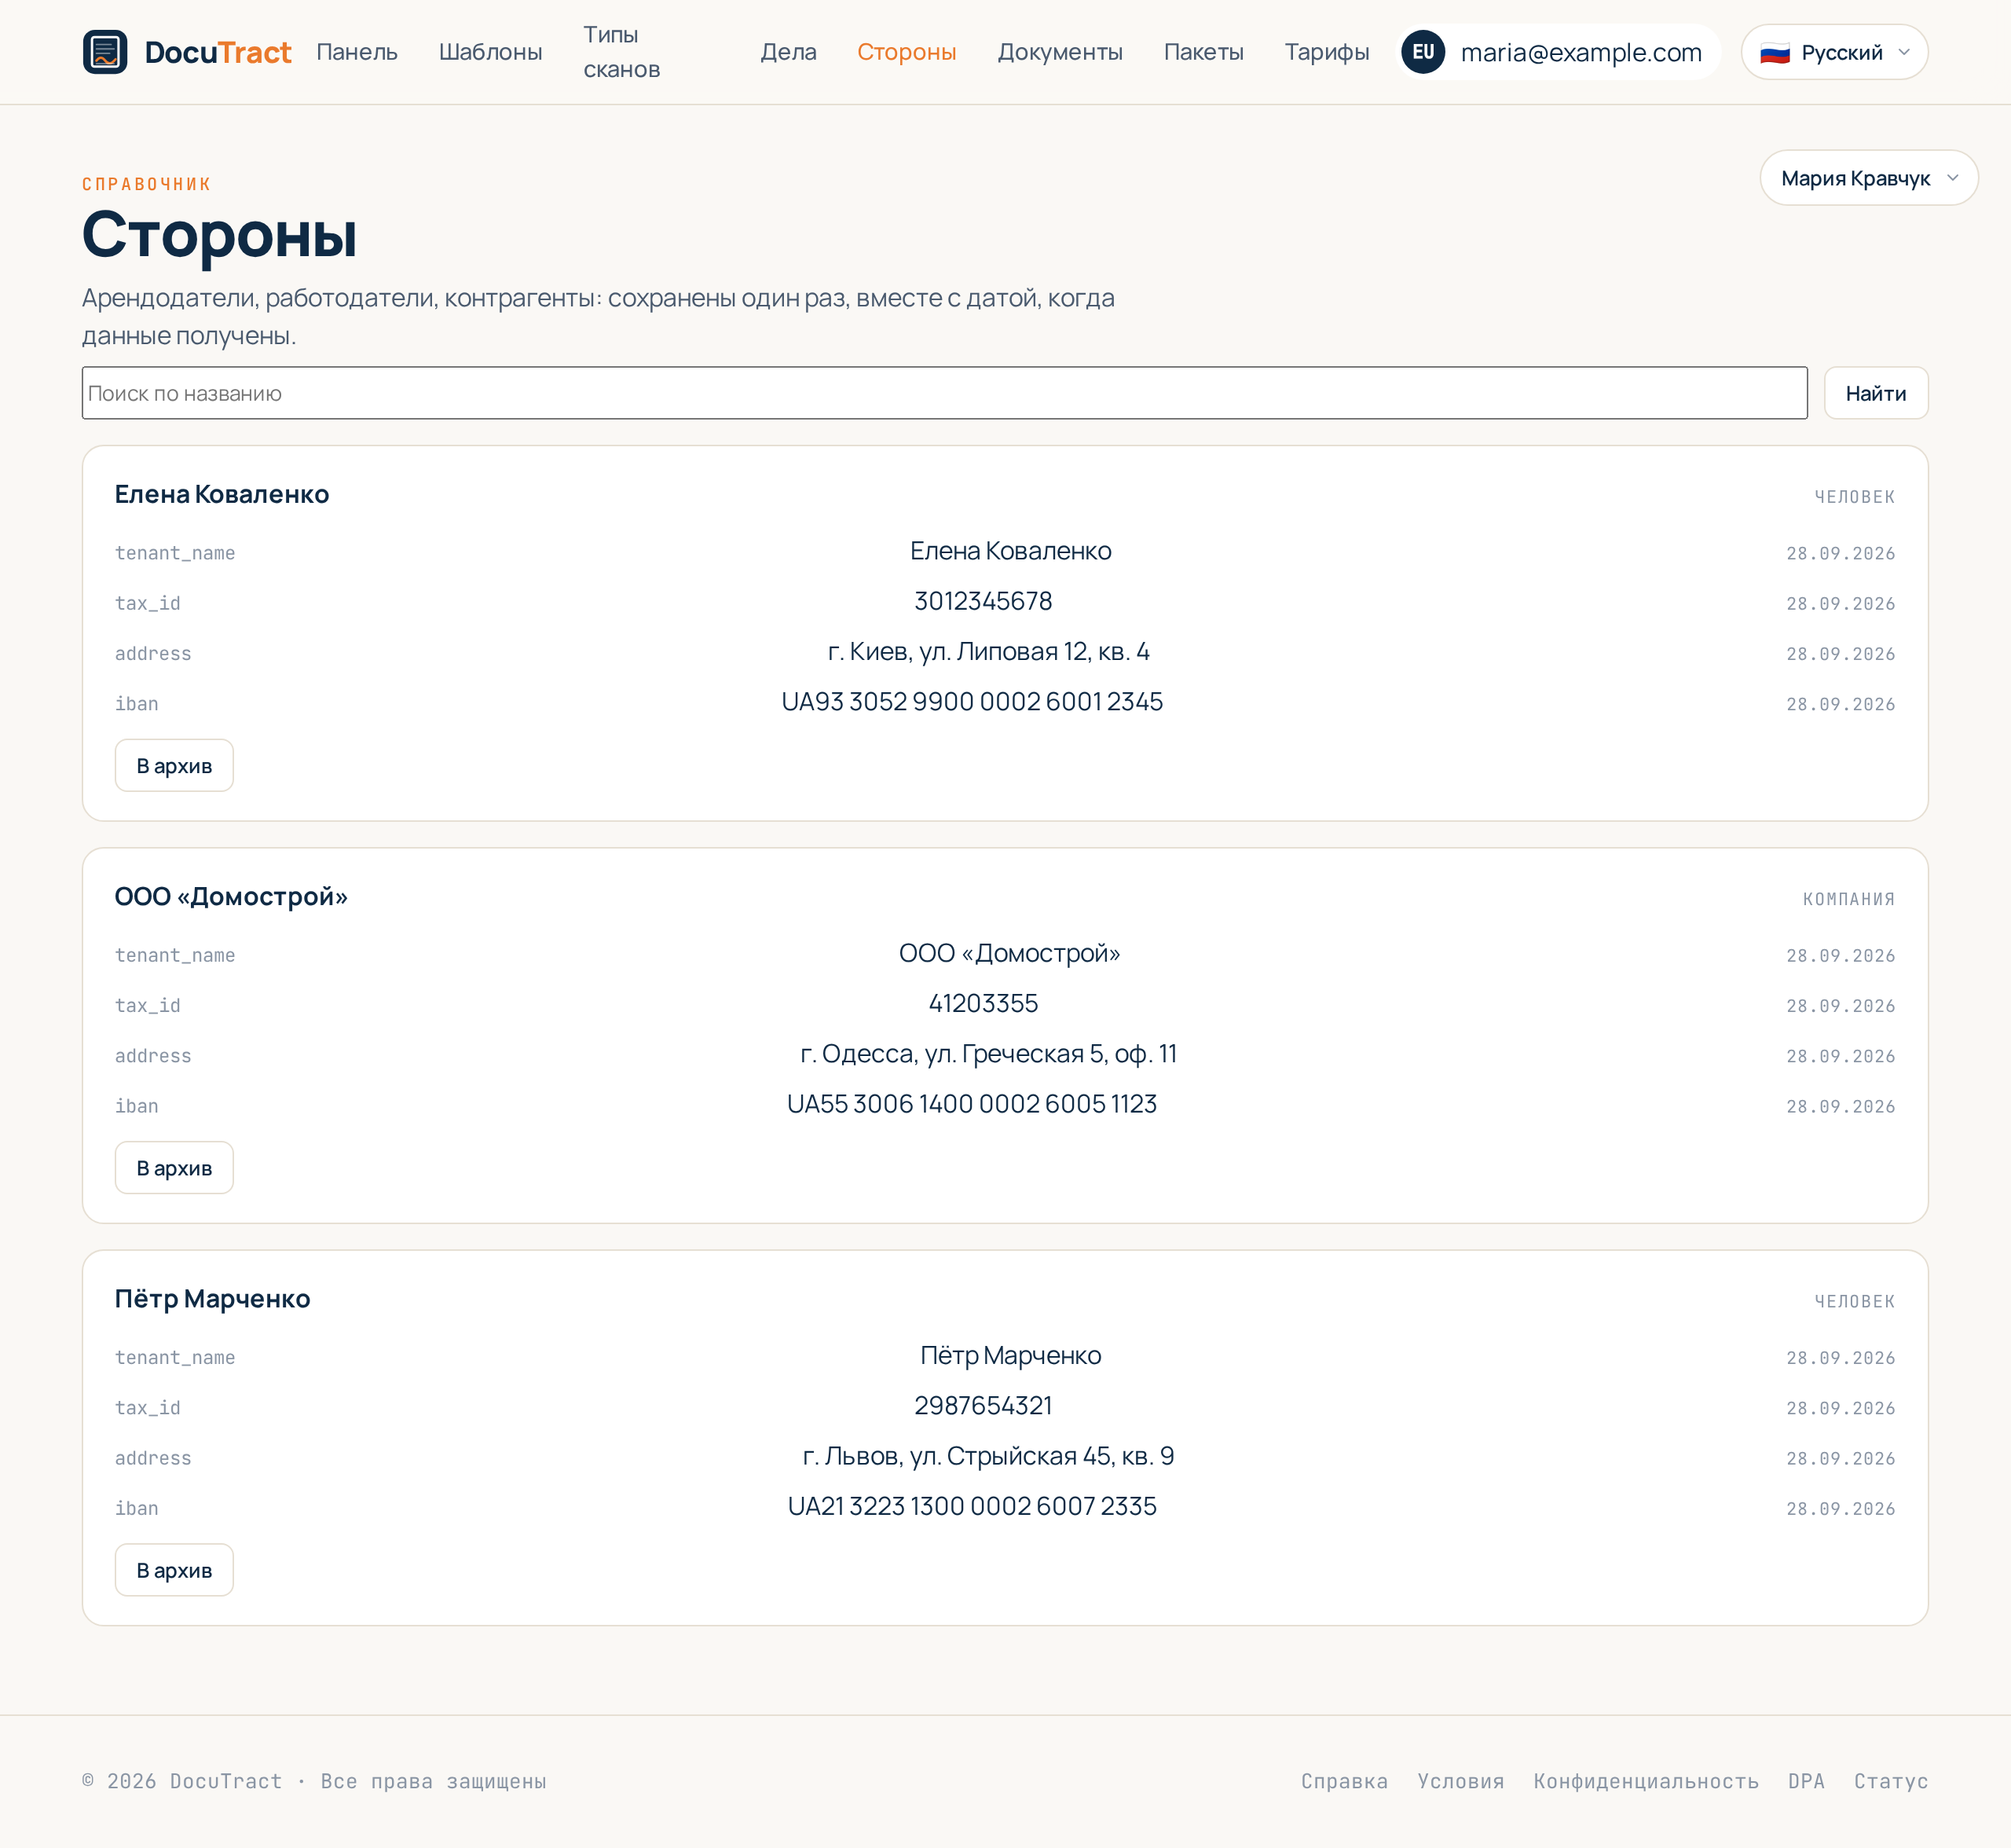Screen dimensions: 2011x1848
Task: Select the Стороны nav item
Action: 906,52
